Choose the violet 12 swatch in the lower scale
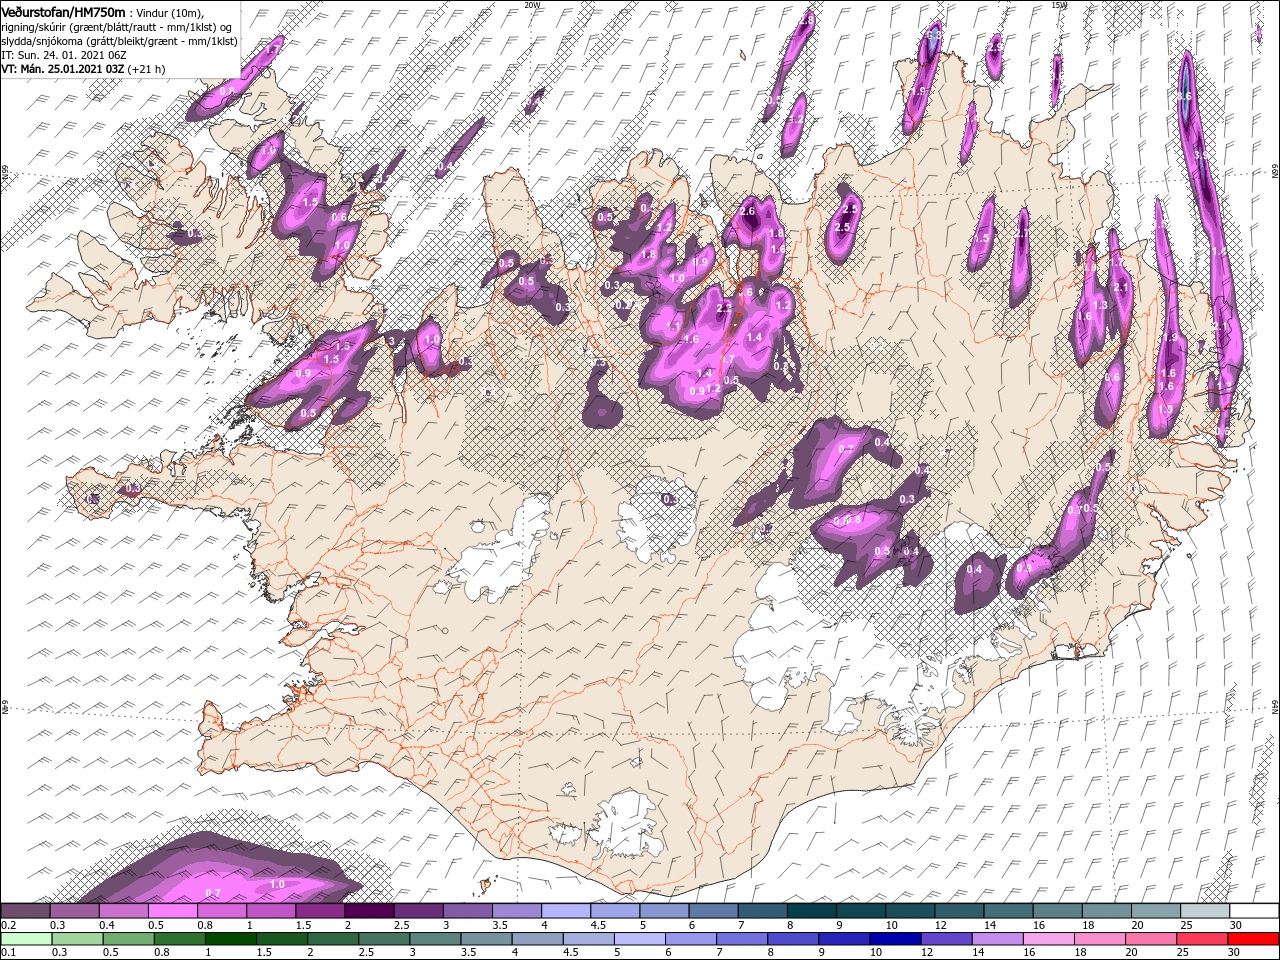Viewport: 1280px width, 960px height. [x=945, y=939]
